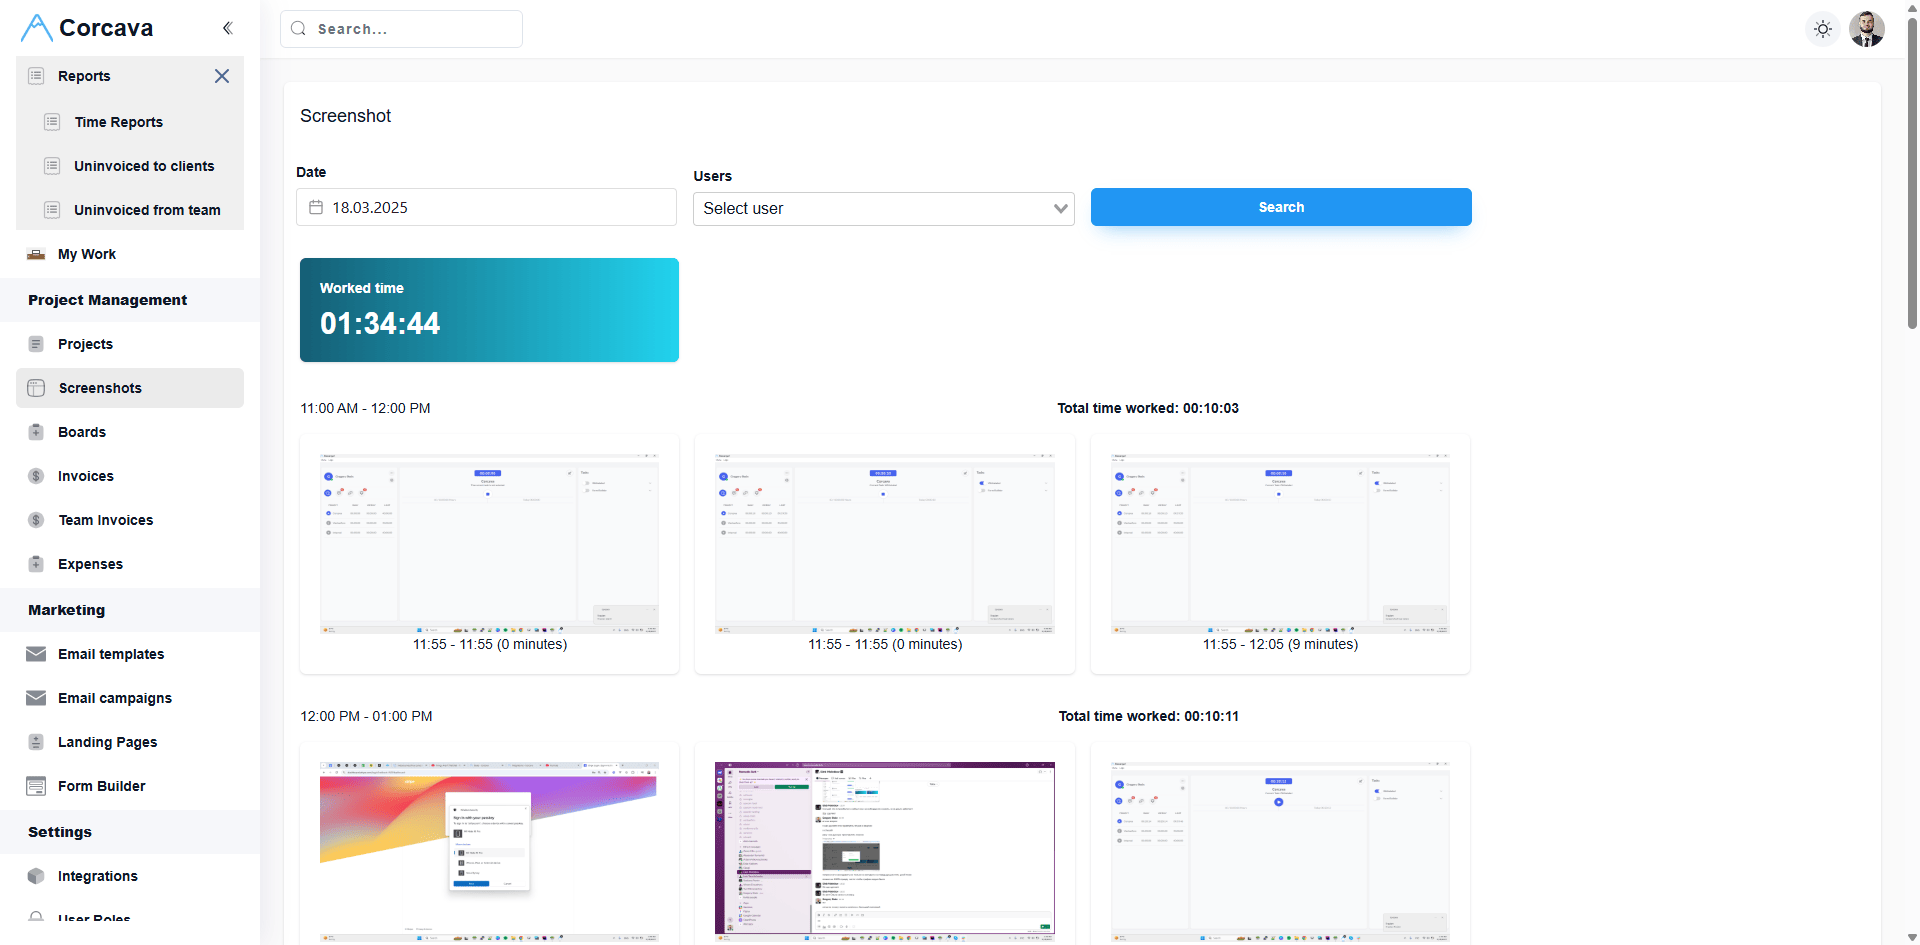Click the Boards sidebar icon
1920x945 pixels.
pyautogui.click(x=36, y=432)
